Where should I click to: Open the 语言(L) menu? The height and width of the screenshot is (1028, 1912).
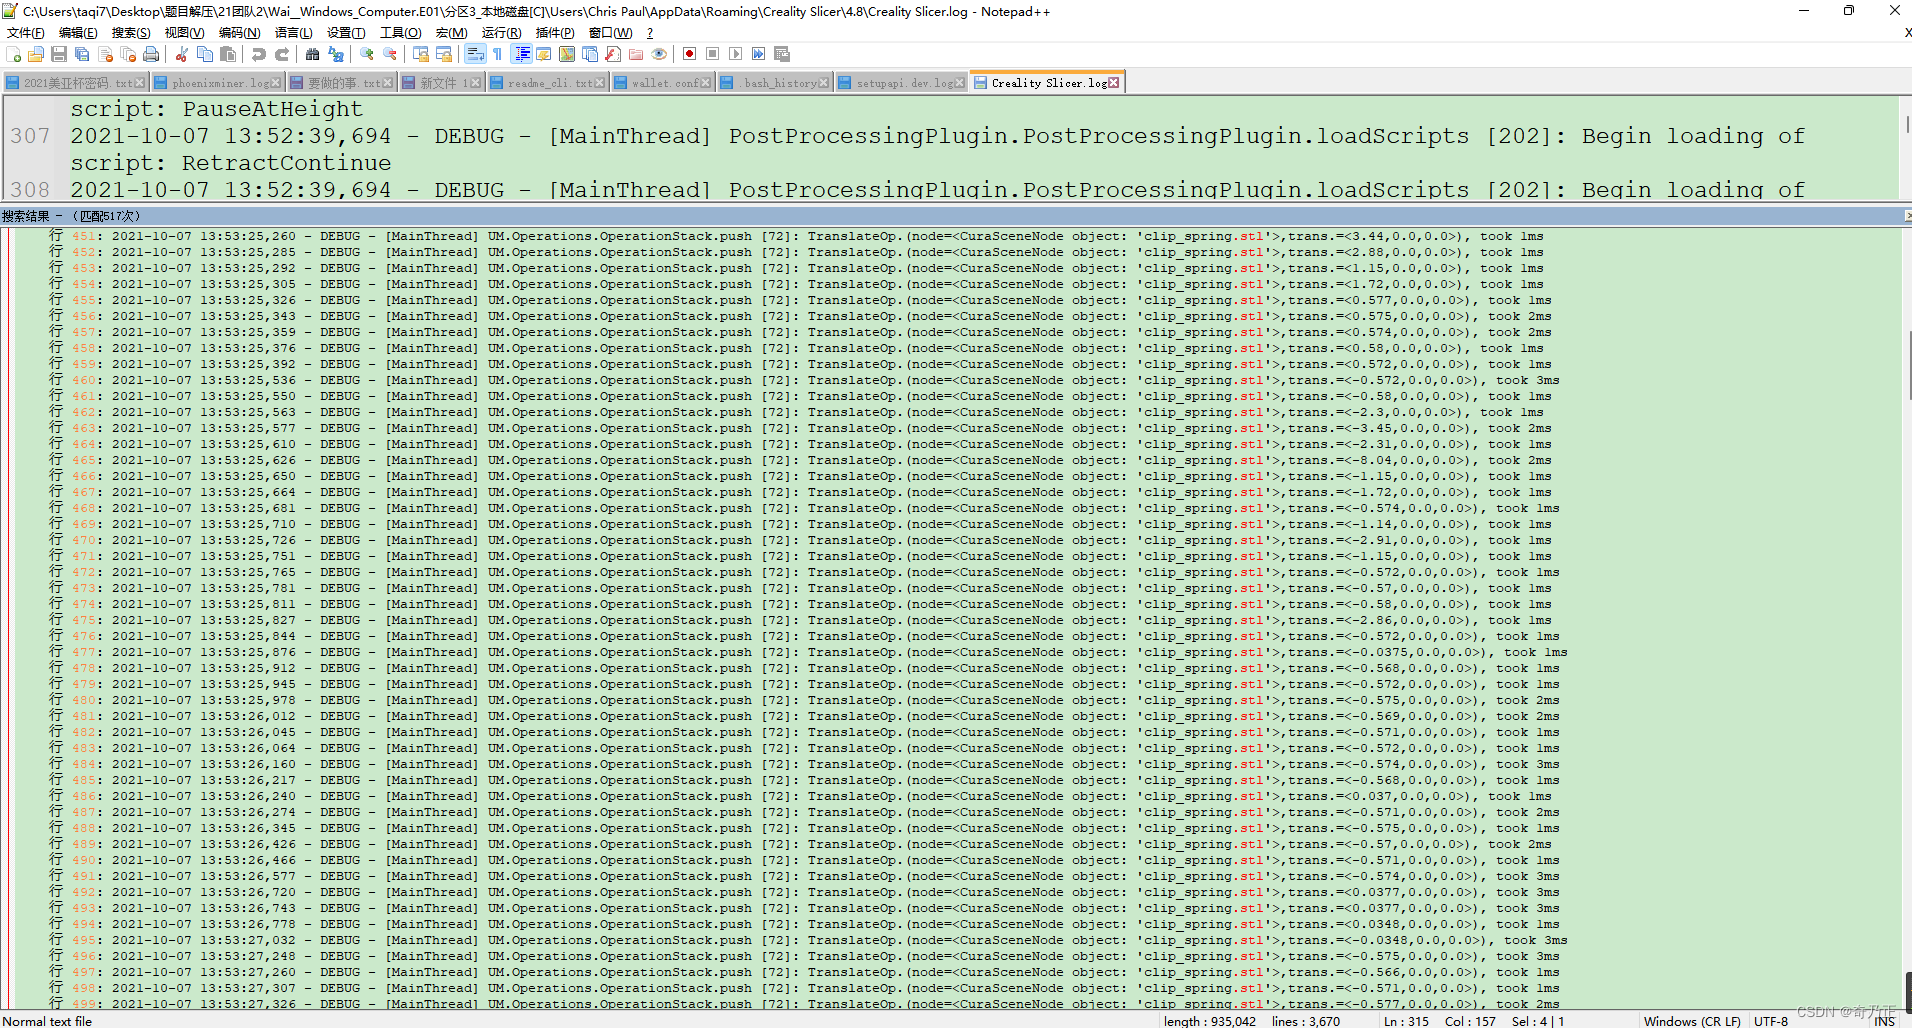pos(294,33)
